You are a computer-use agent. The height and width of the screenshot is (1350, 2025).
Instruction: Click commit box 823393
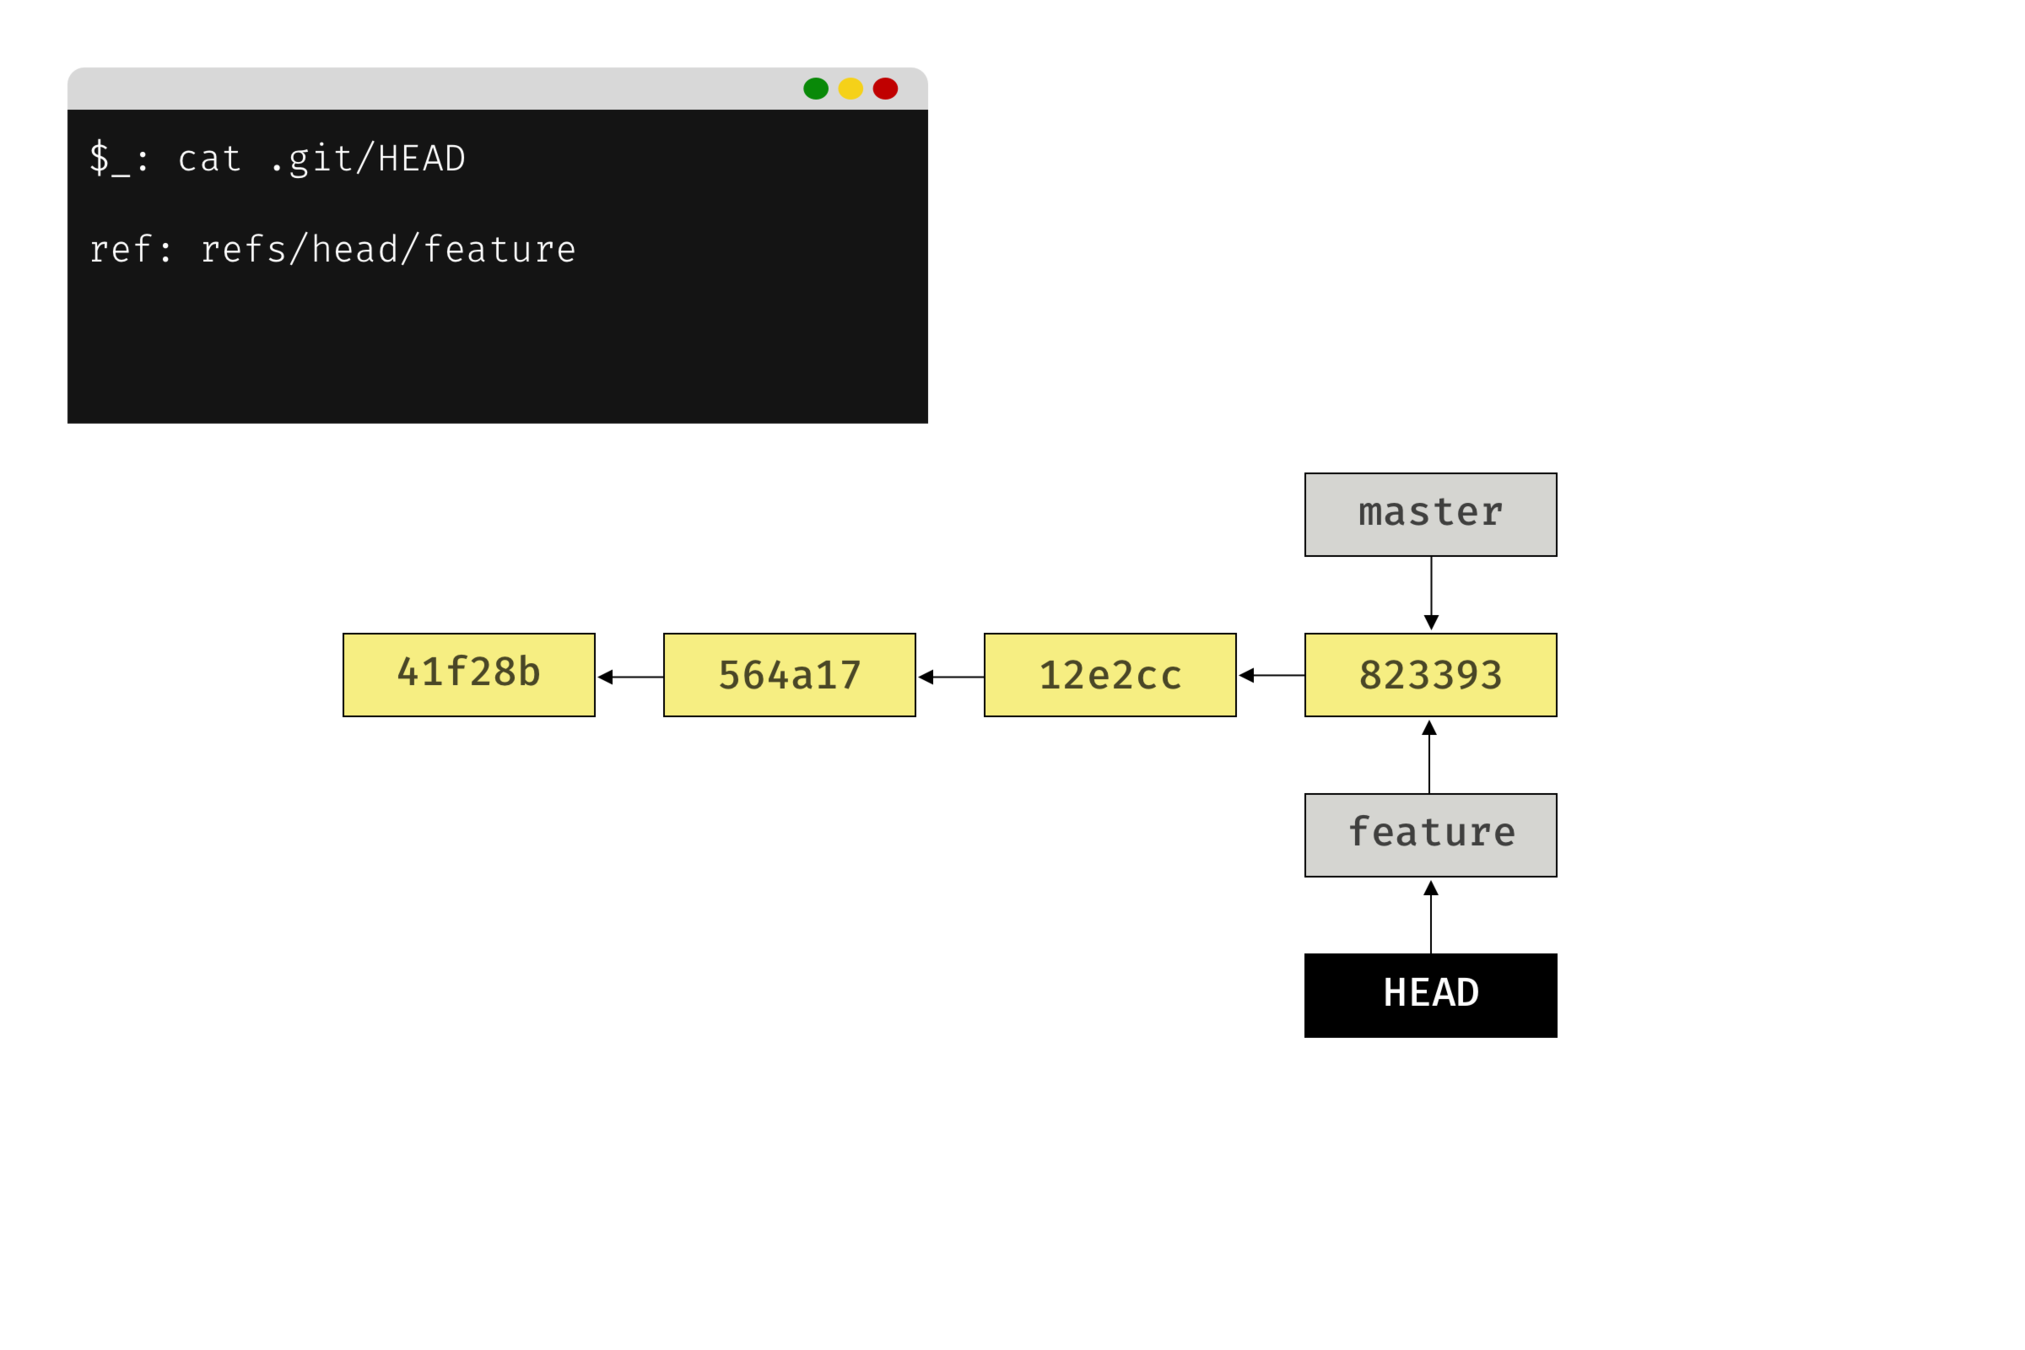pyautogui.click(x=1430, y=674)
